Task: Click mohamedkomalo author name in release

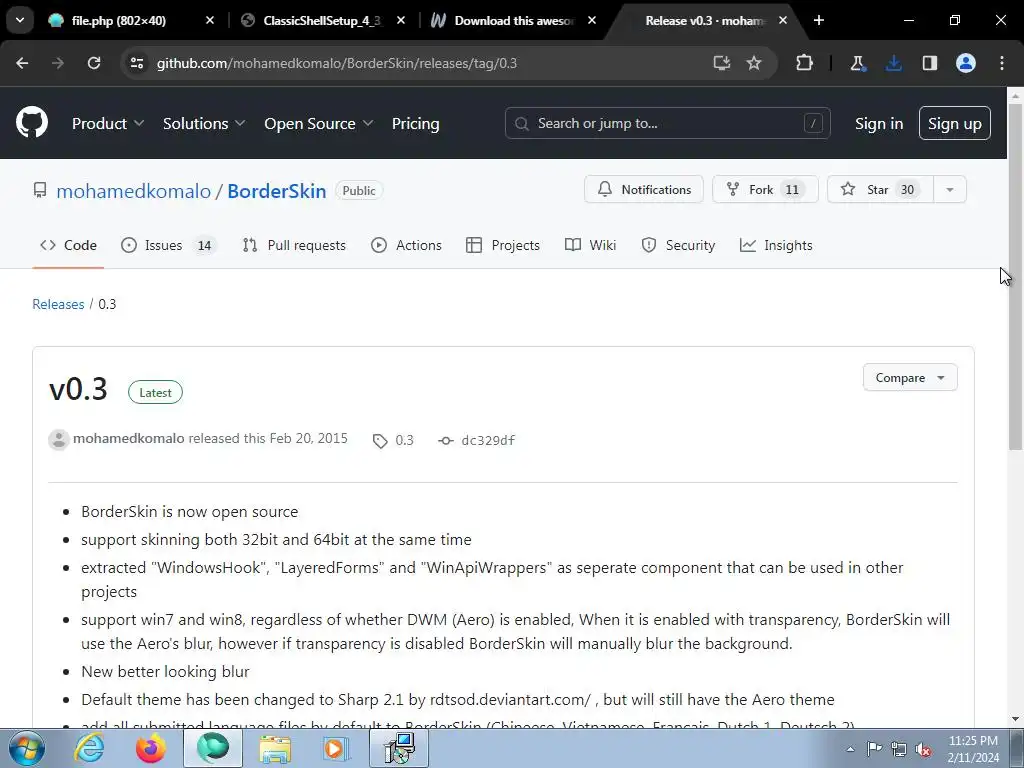Action: point(129,438)
